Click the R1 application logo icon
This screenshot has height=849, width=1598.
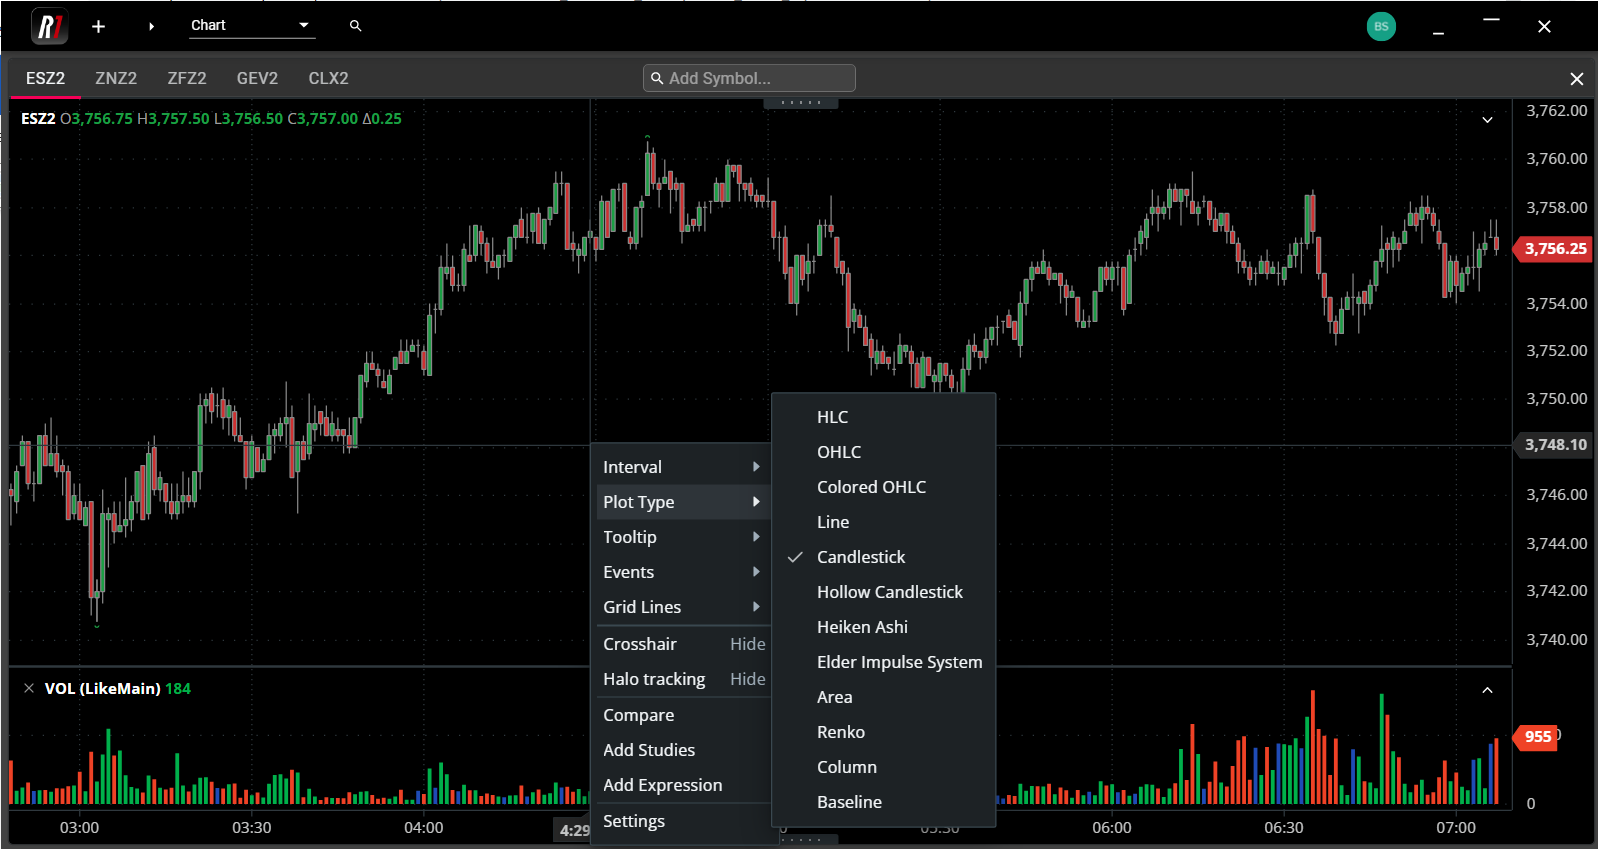(50, 26)
